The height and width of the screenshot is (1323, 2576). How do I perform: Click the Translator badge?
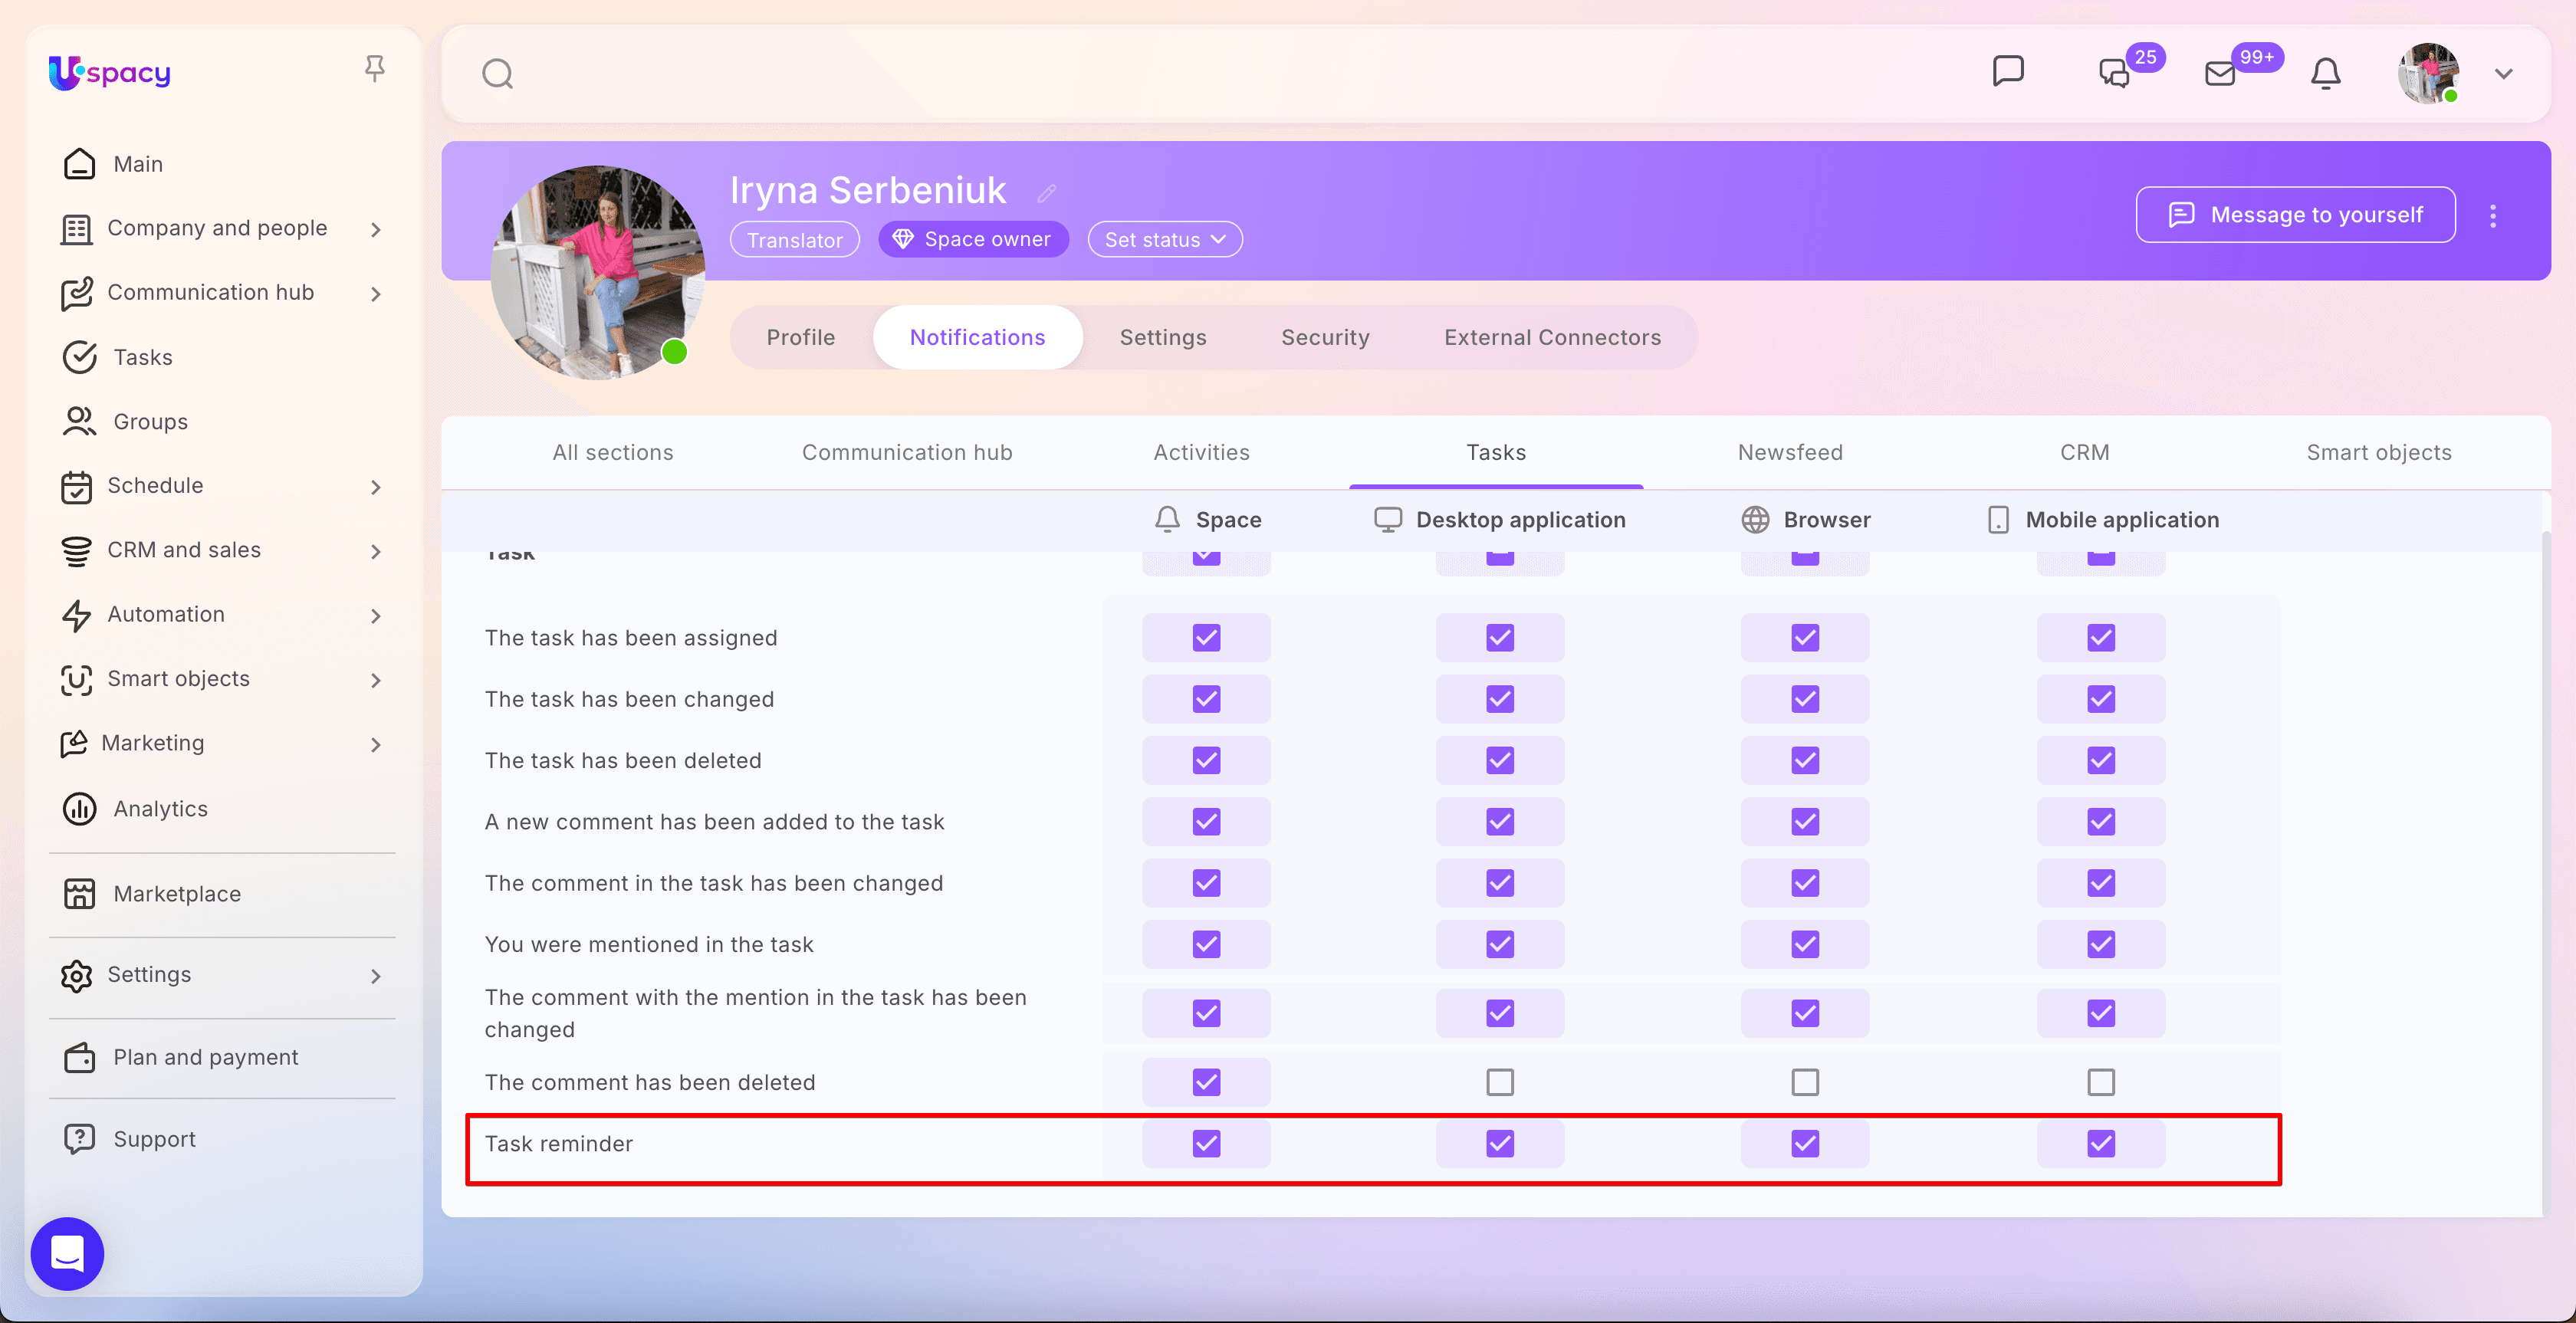point(794,240)
